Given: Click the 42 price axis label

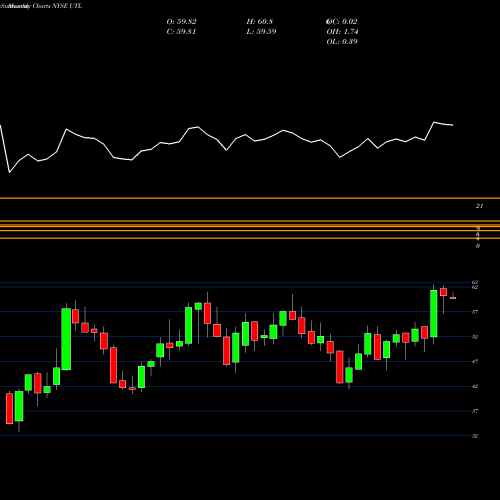Looking at the screenshot, I should coord(475,386).
